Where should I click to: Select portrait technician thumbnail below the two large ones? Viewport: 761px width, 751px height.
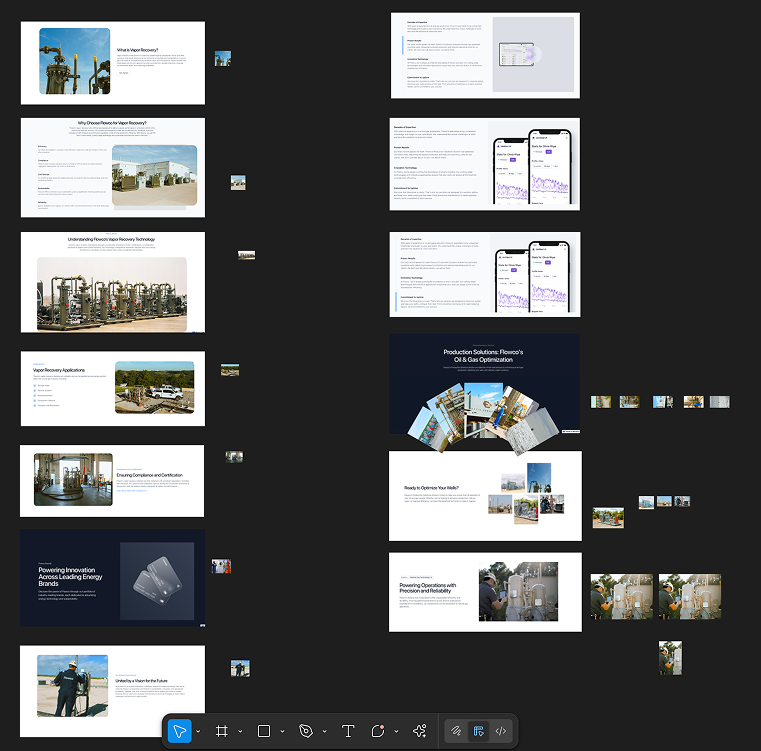670,658
